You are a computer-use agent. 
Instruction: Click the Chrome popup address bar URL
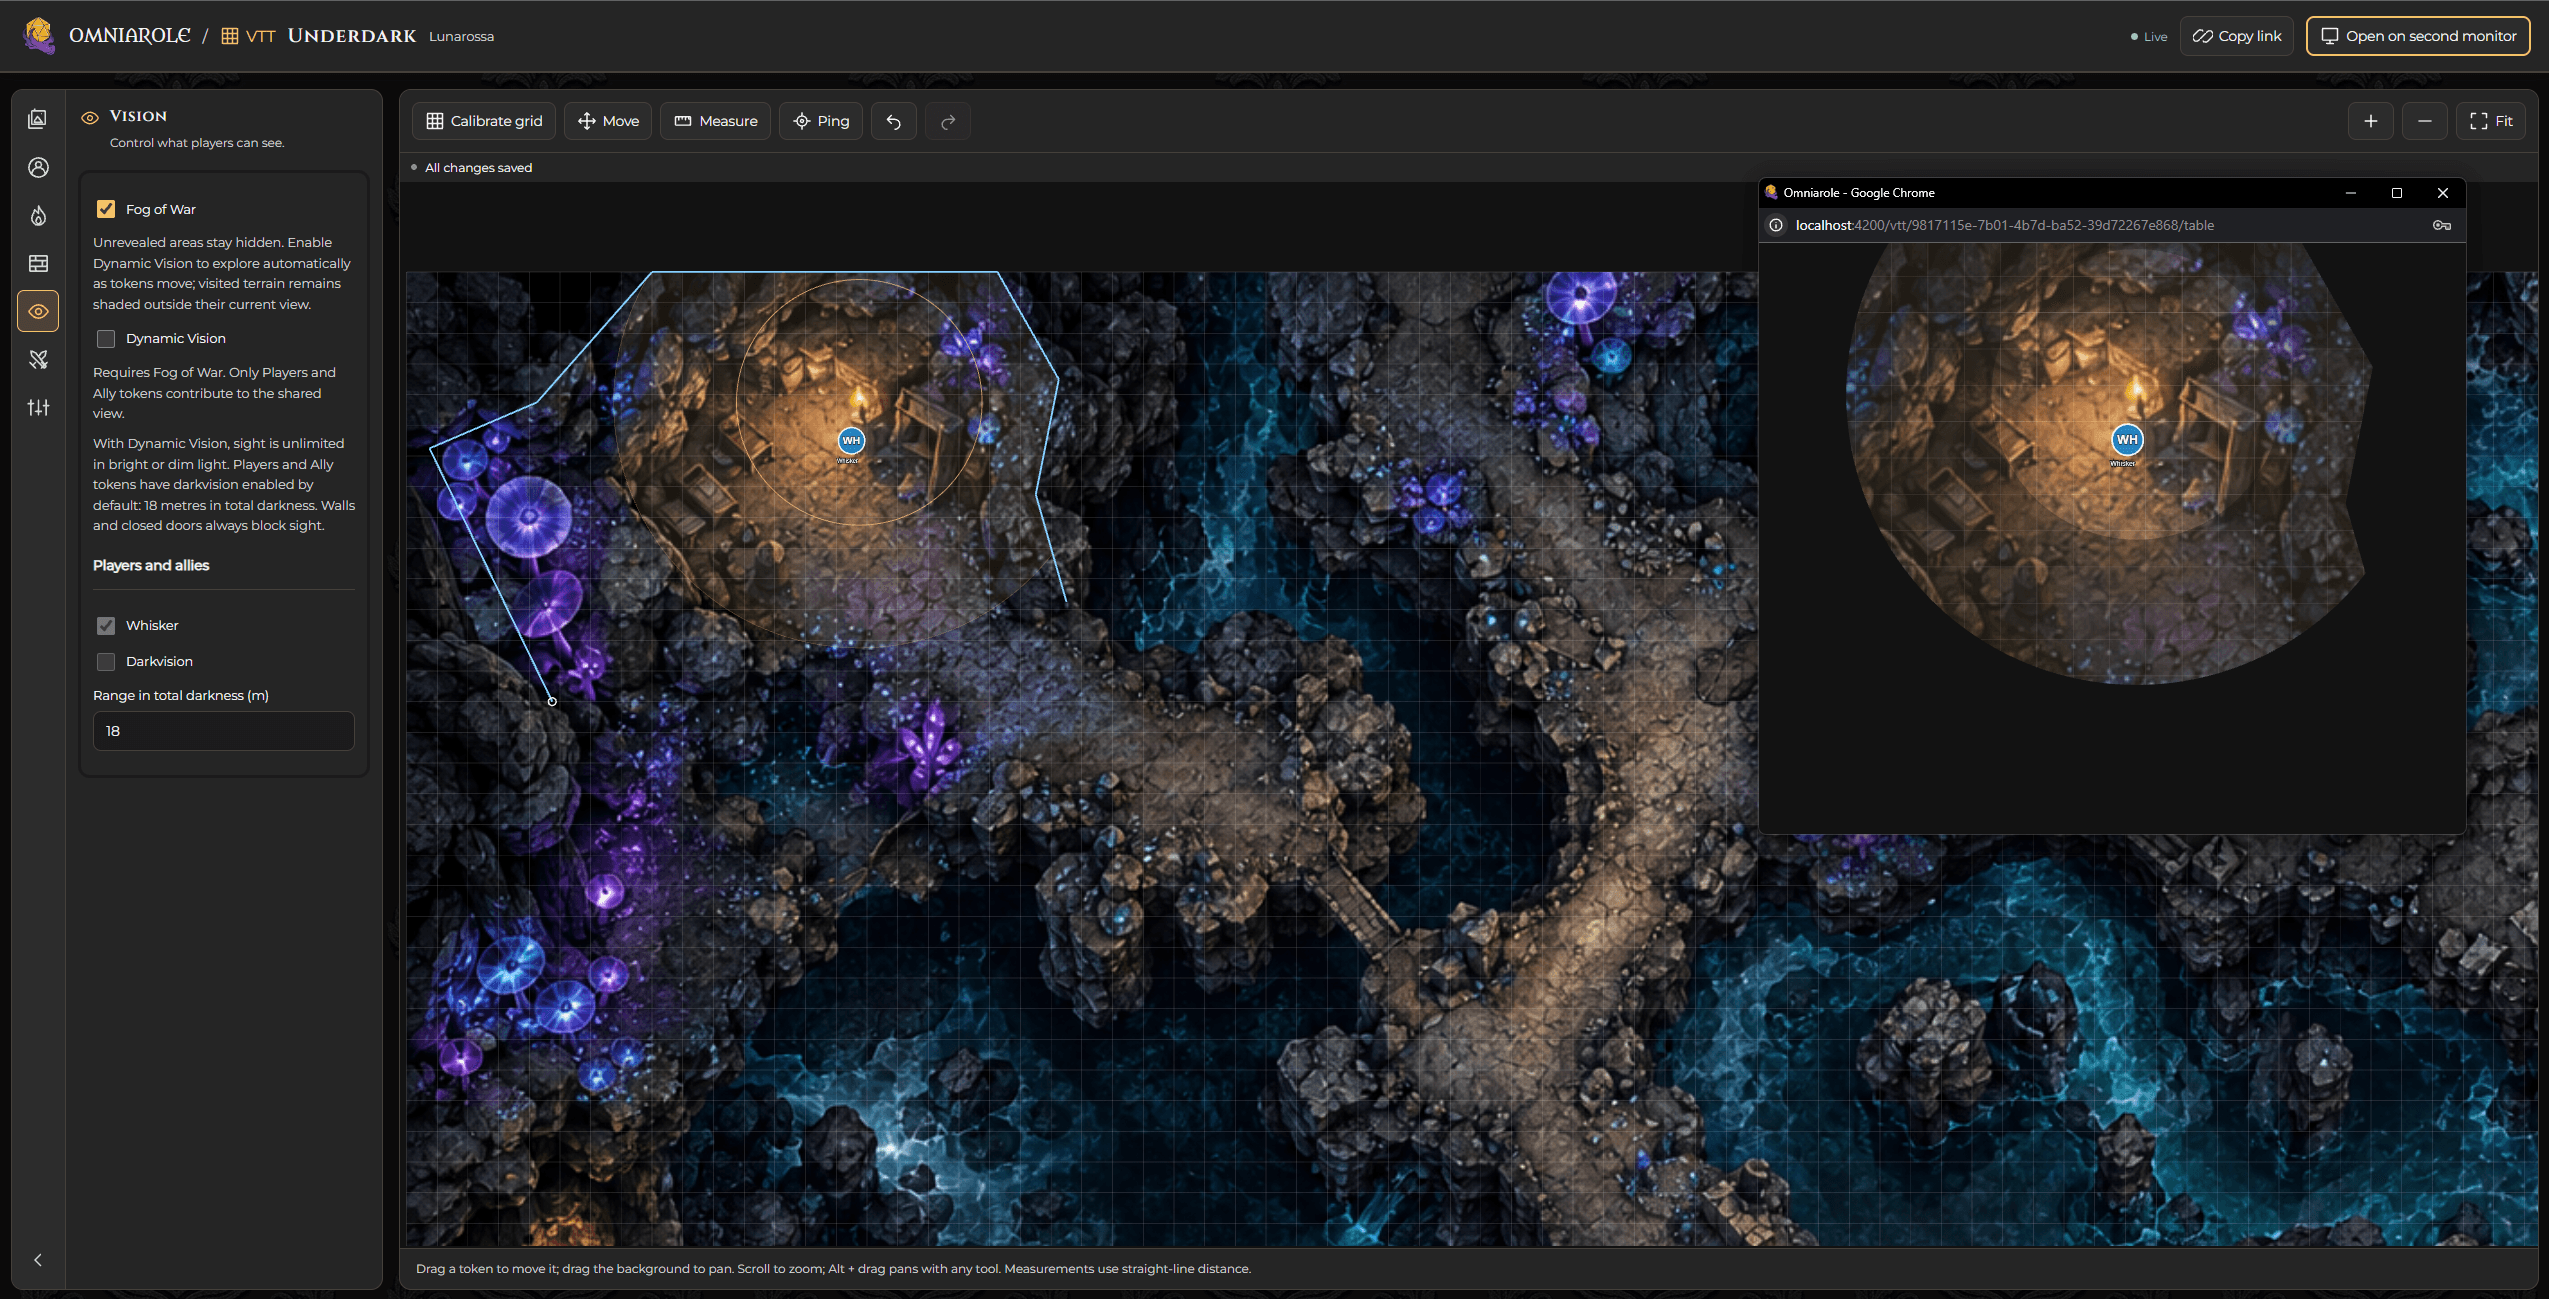click(x=2004, y=226)
